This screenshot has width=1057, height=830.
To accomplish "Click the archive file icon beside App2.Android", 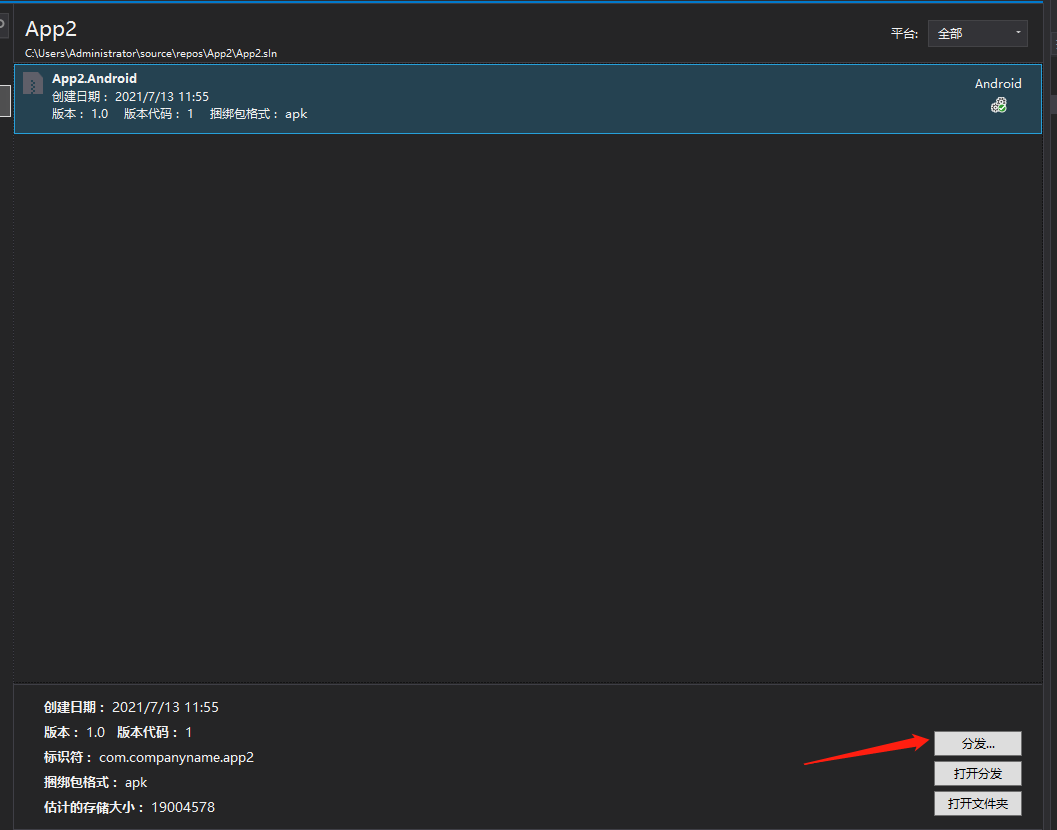I will pyautogui.click(x=33, y=84).
